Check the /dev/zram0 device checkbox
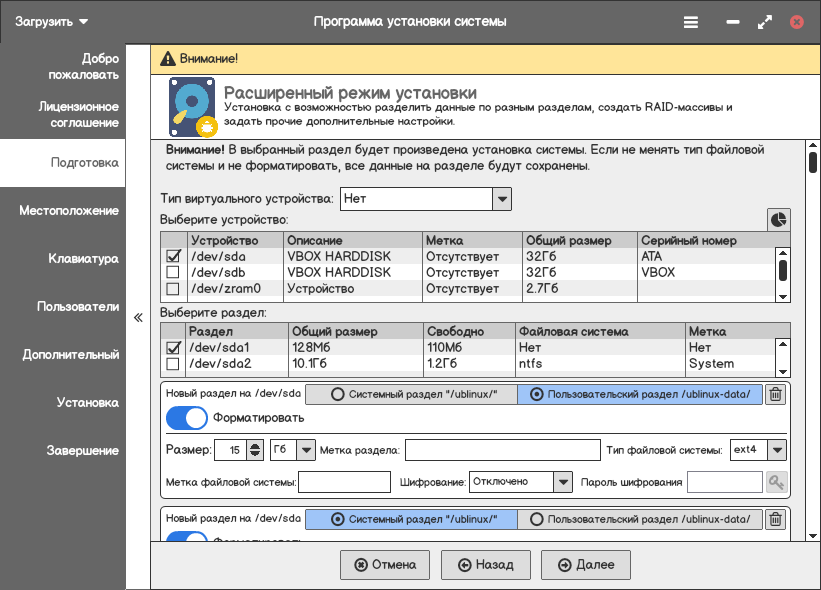 (173, 288)
